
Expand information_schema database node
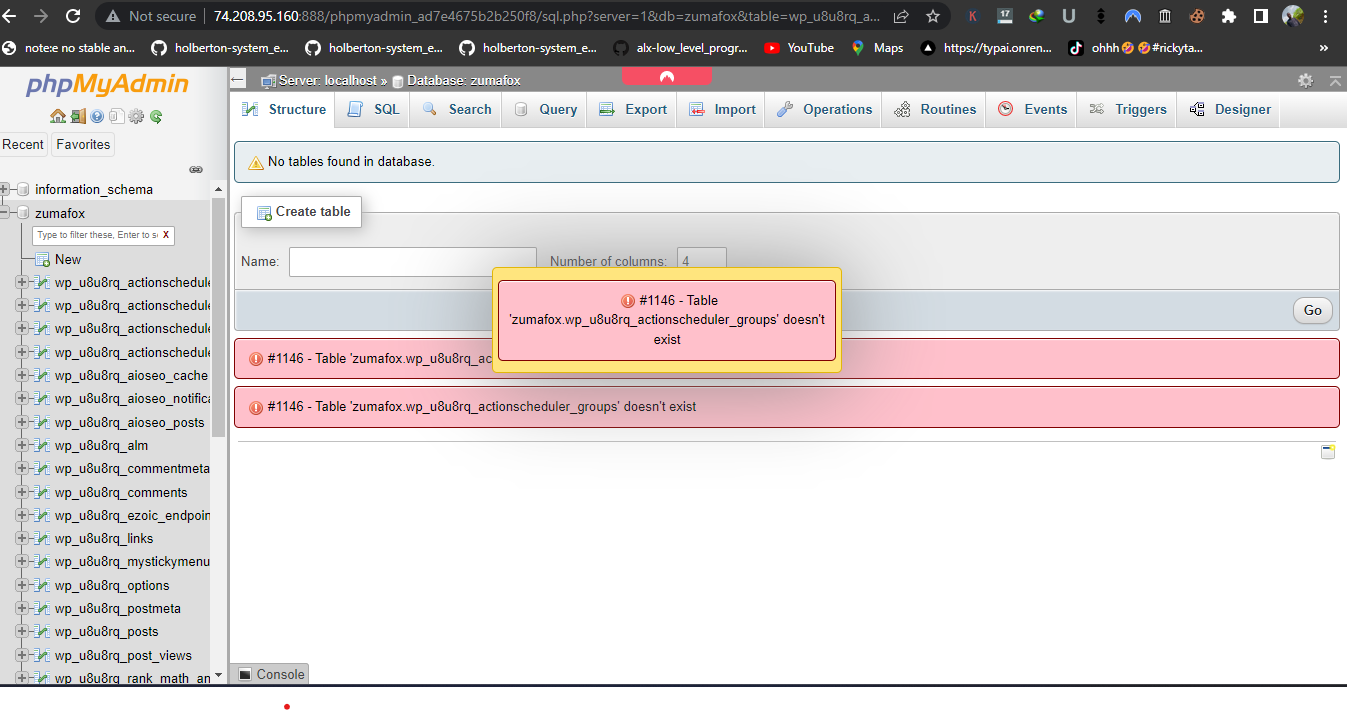4,189
